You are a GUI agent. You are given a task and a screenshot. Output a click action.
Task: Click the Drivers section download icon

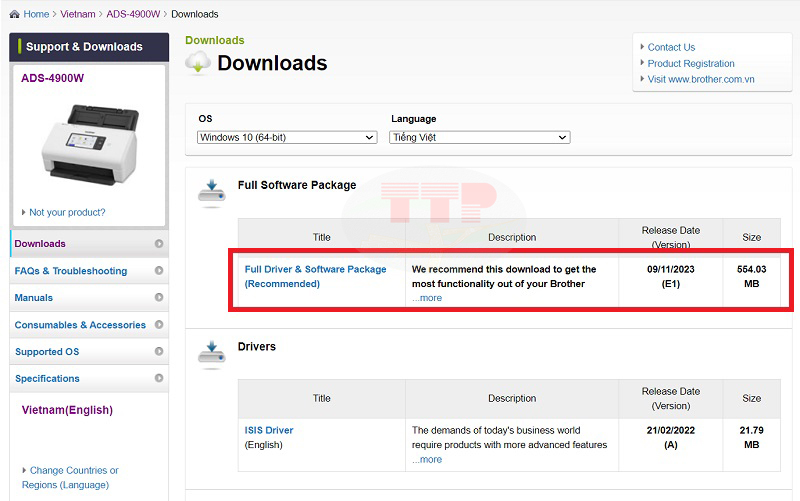click(x=211, y=352)
